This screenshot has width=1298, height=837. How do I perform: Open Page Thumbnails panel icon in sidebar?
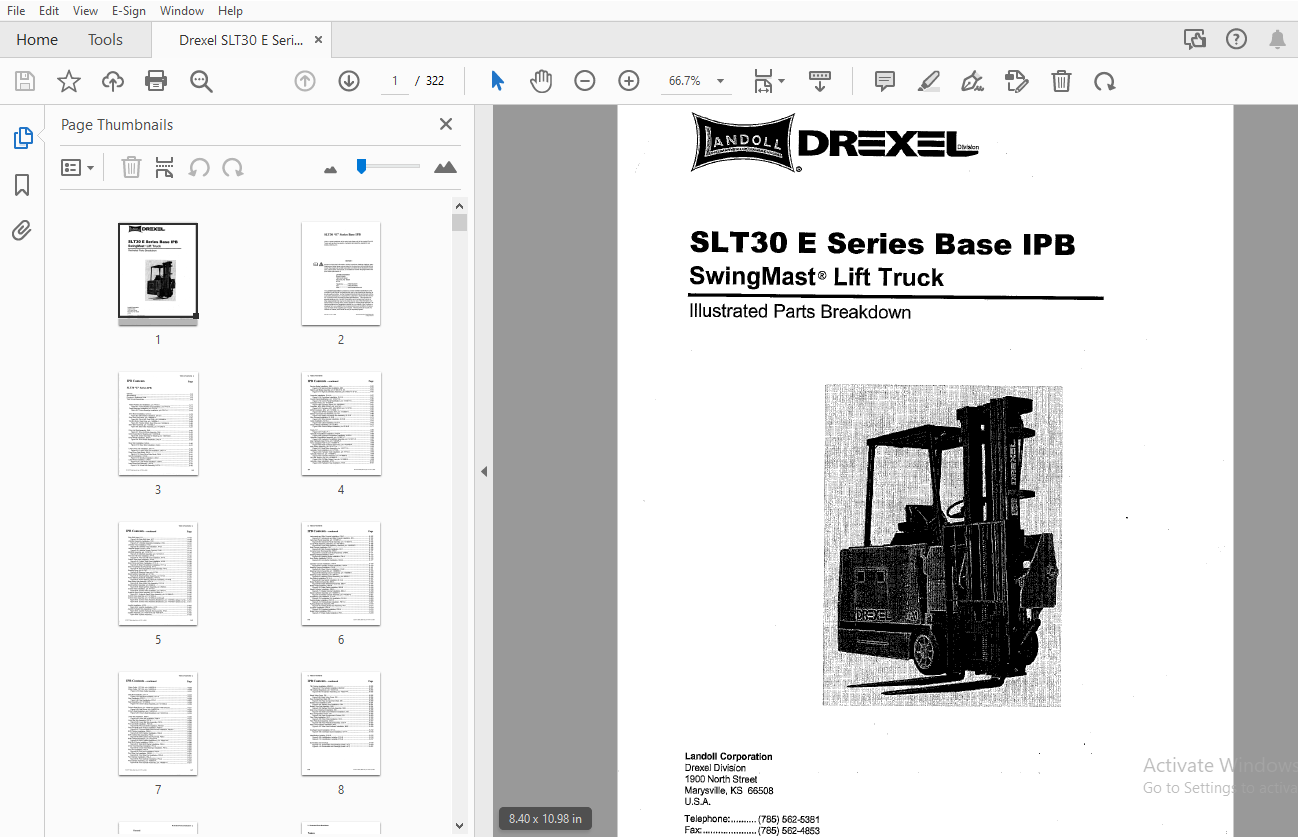(22, 139)
